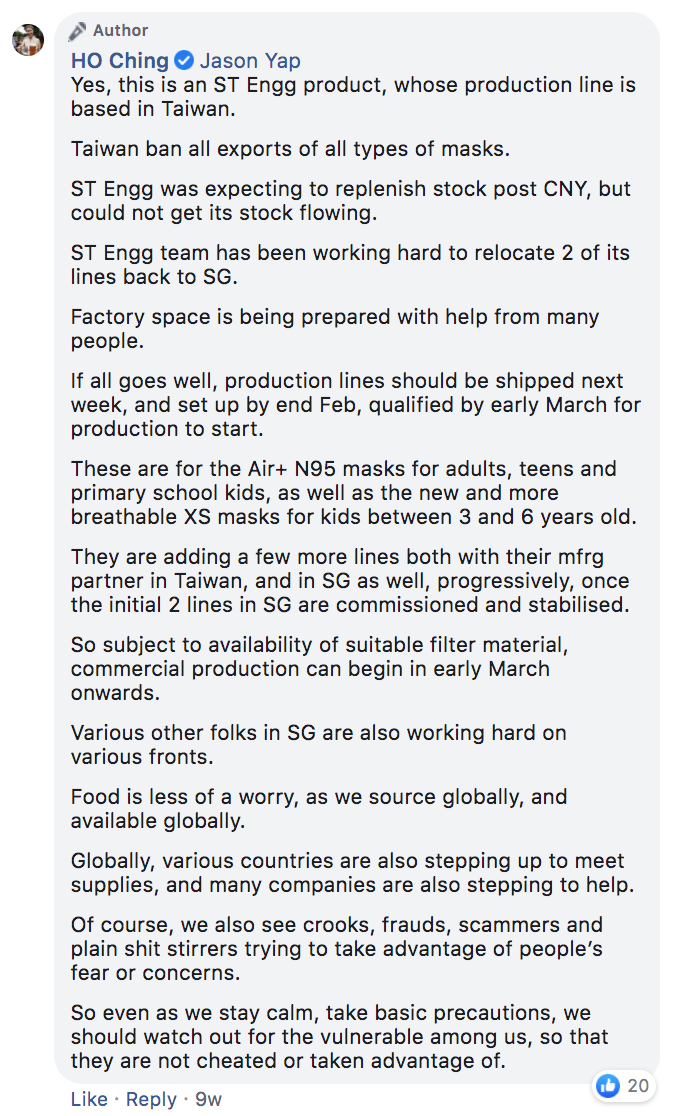Like this comment via the Like link
Viewport: 674px width, 1116px height.
click(x=89, y=1099)
